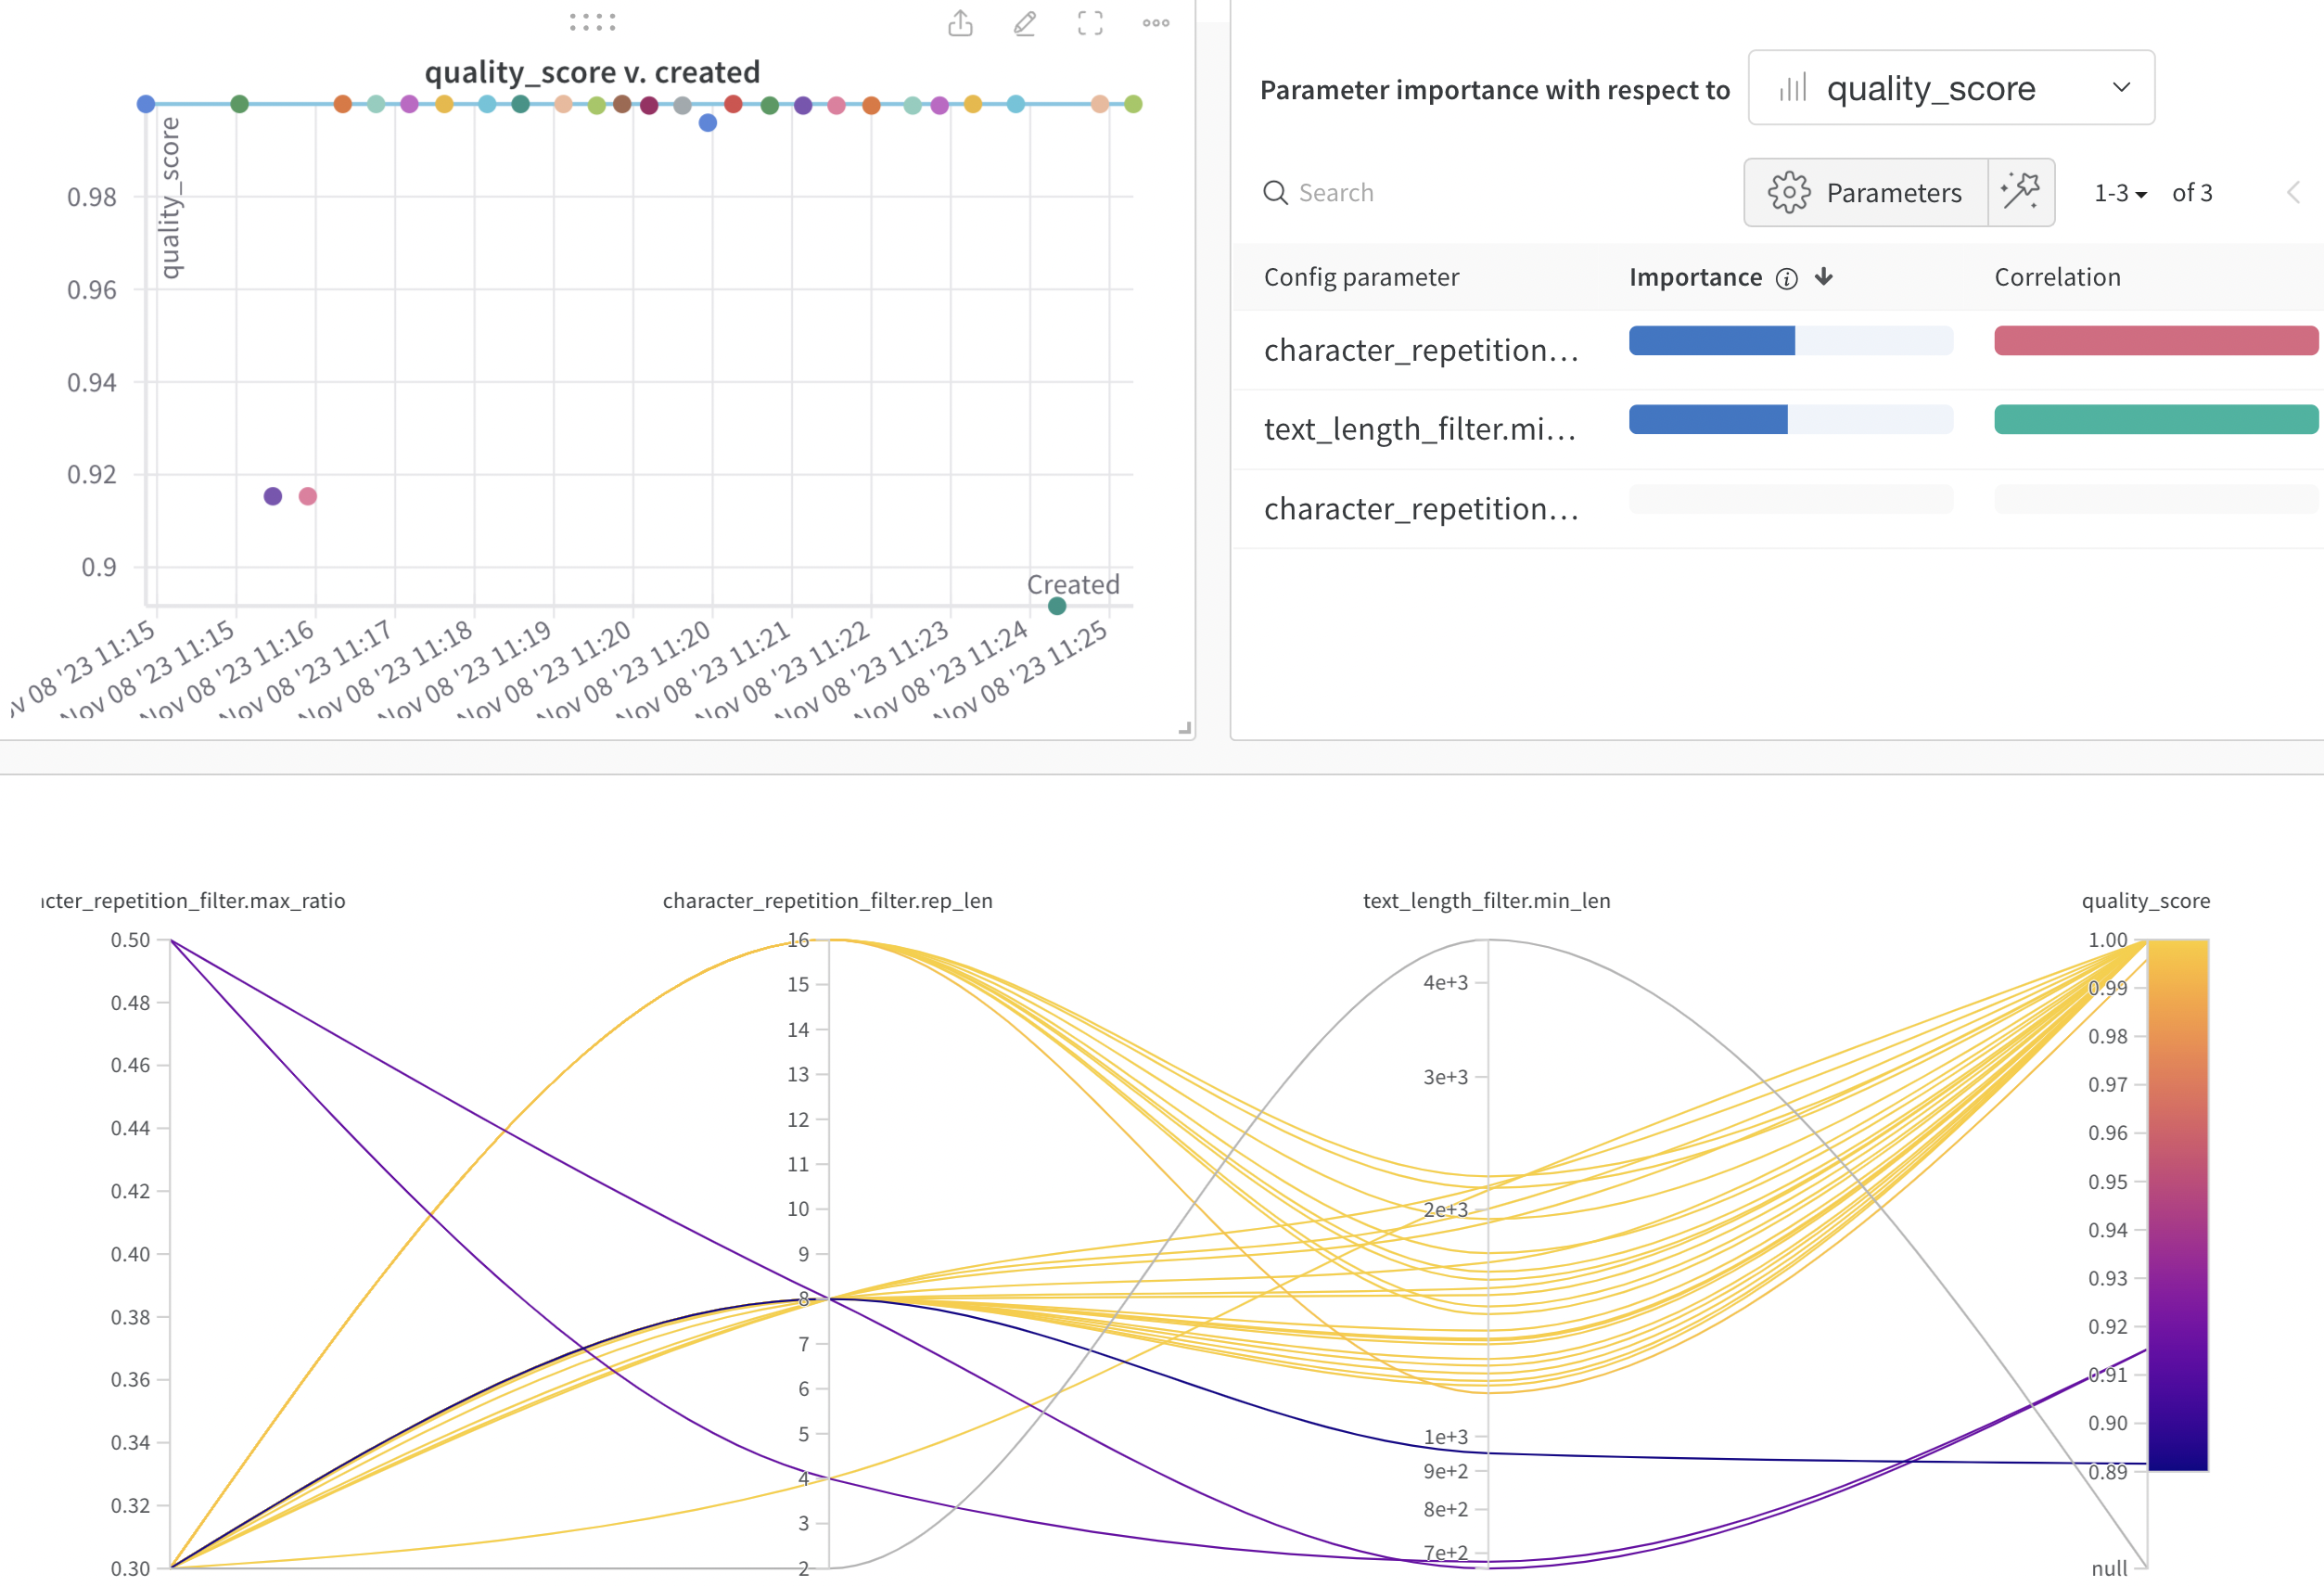Viewport: 2324px width, 1586px height.
Task: Open the 1-3 rows pagination dropdown
Action: click(x=2120, y=193)
